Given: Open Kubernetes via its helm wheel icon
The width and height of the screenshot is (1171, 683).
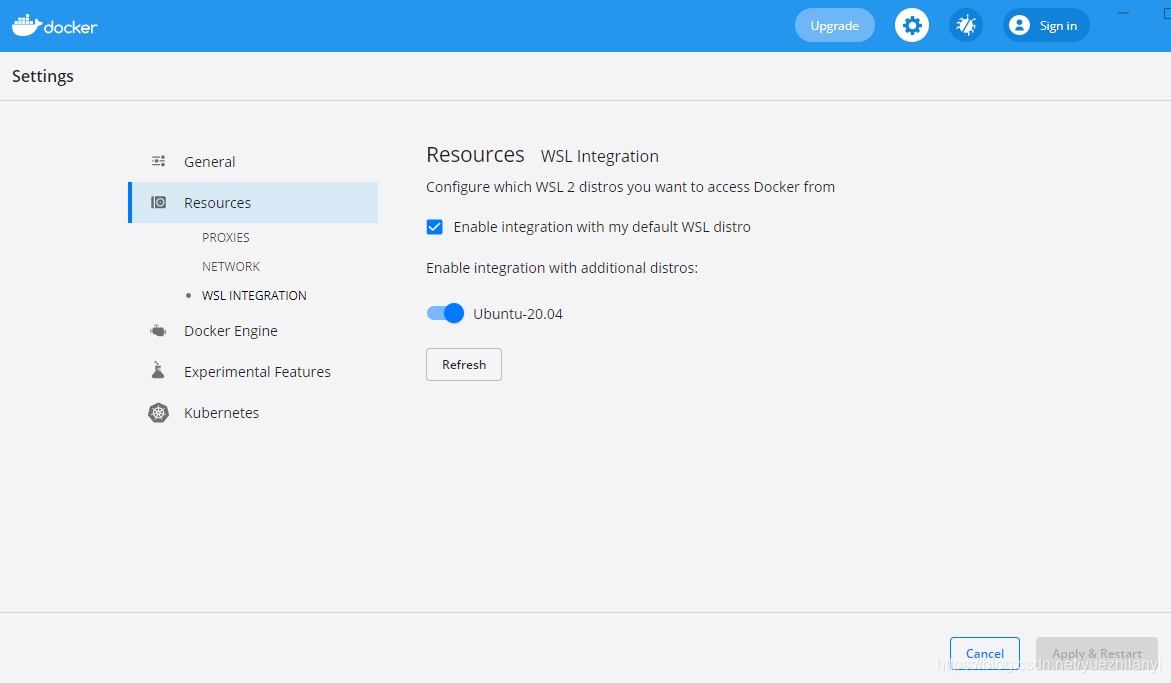Looking at the screenshot, I should (157, 412).
